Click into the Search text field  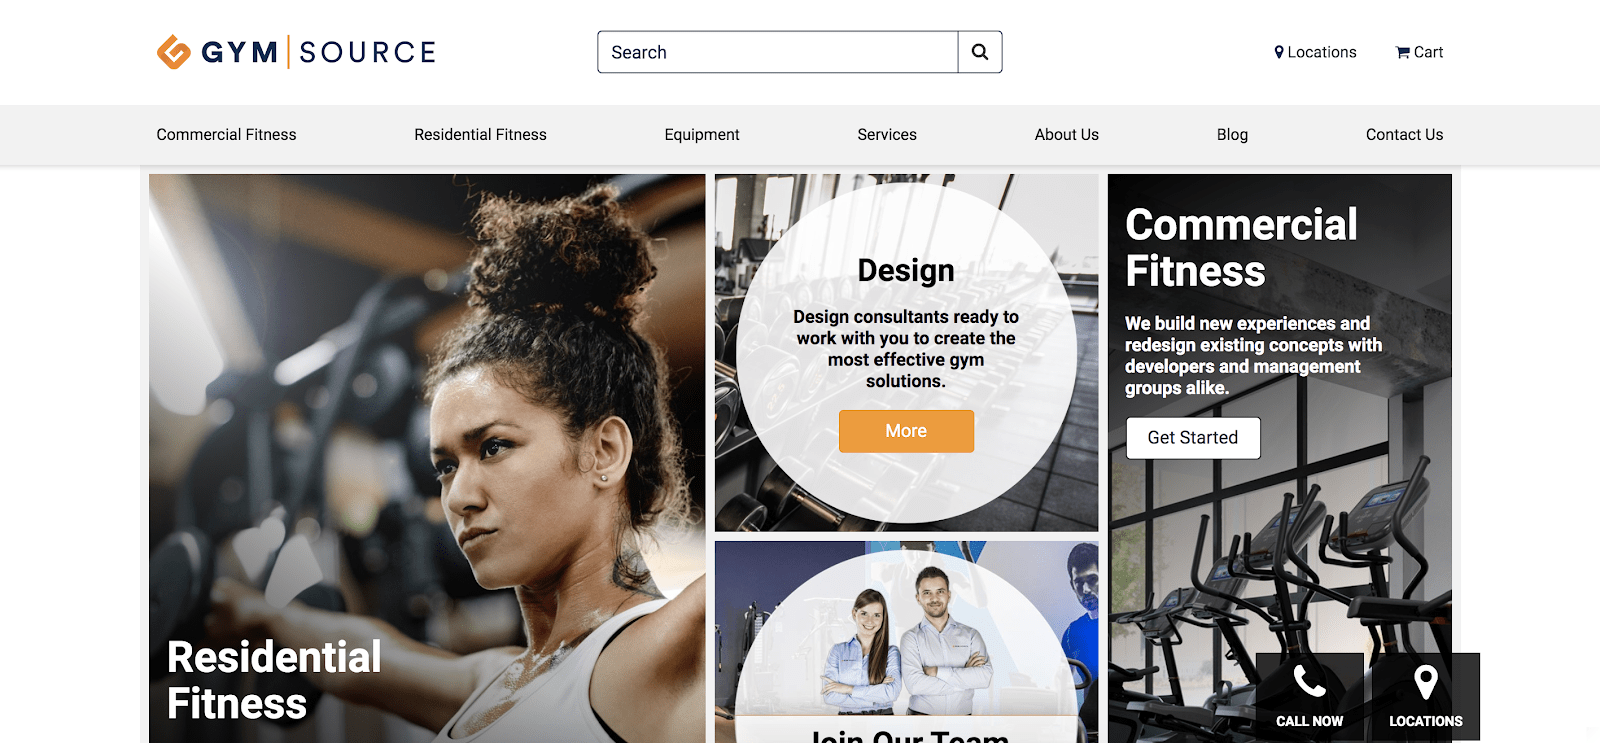point(778,52)
